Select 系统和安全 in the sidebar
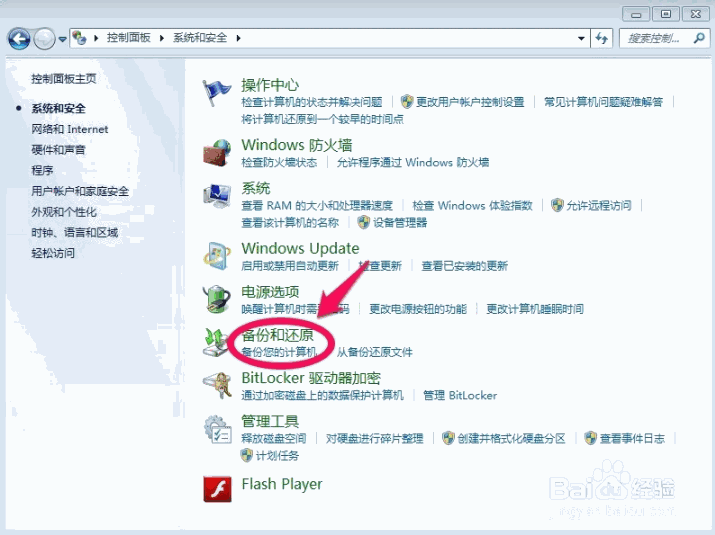Viewport: 715px width, 535px height. 58,109
